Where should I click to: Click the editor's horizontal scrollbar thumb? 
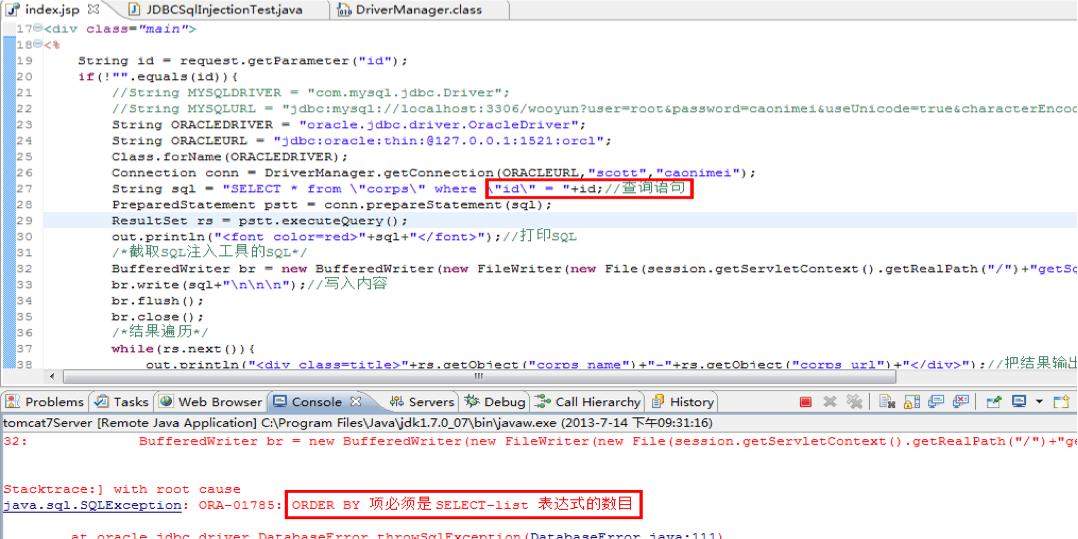tap(479, 377)
